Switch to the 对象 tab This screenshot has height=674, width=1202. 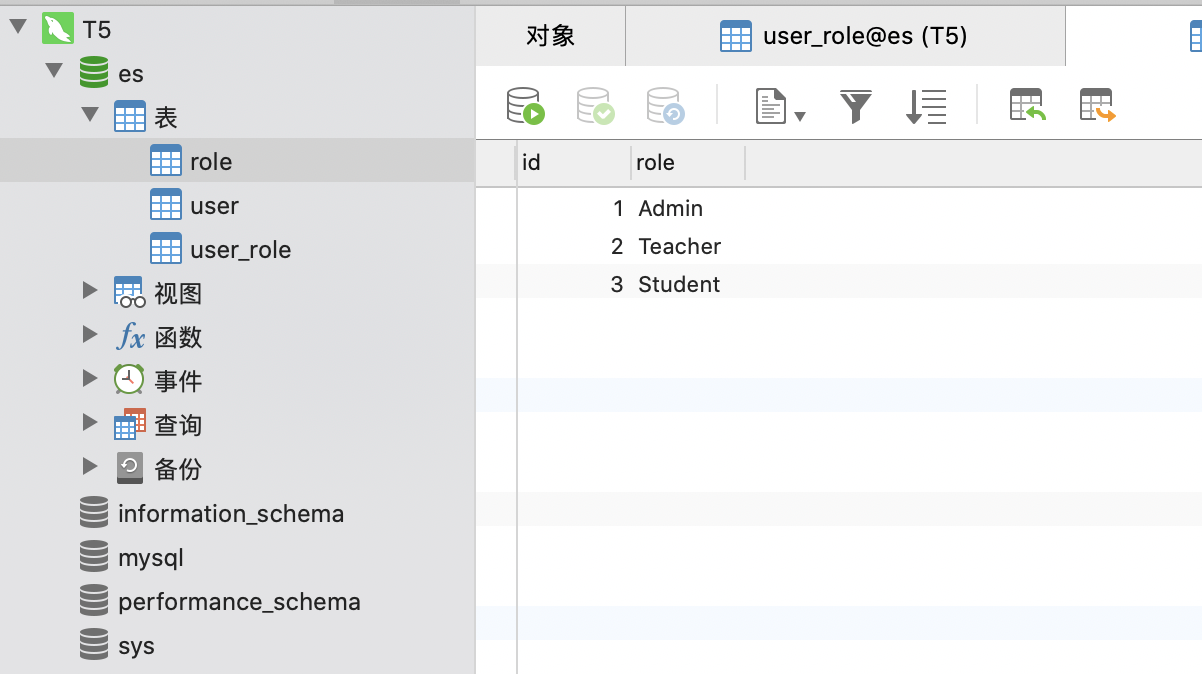[550, 34]
